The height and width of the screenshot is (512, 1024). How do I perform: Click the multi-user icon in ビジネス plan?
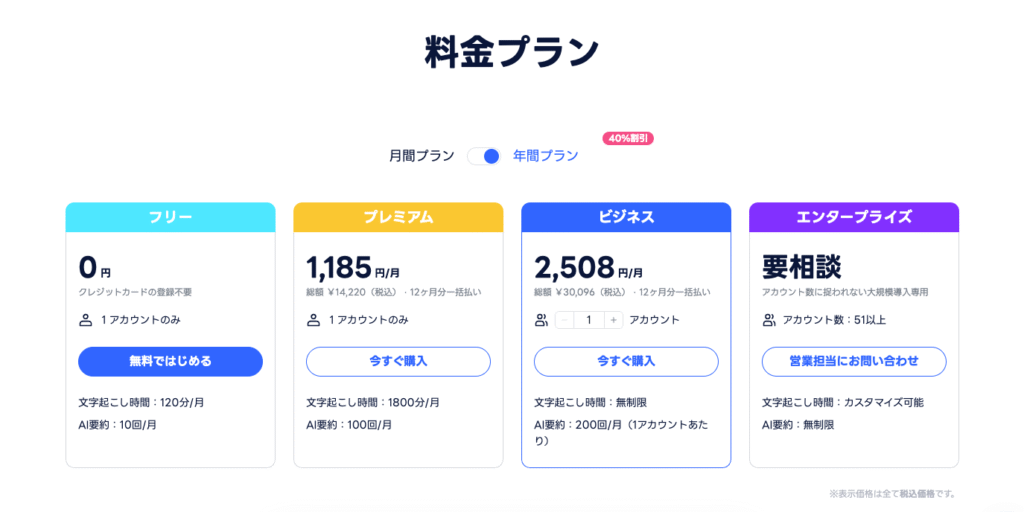[541, 320]
